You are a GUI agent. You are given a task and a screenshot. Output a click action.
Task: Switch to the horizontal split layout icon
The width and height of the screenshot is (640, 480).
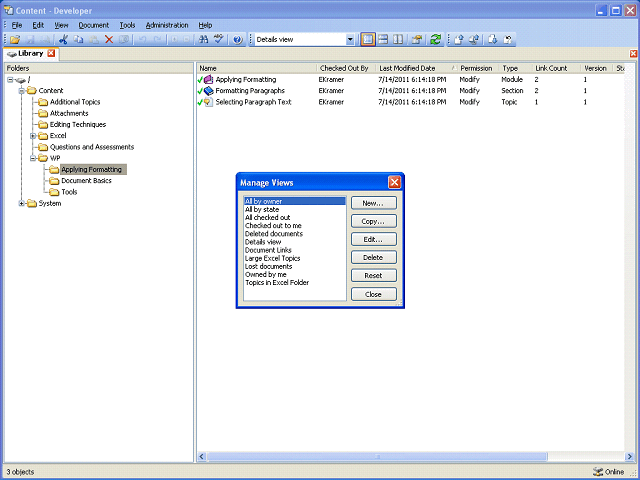383,40
